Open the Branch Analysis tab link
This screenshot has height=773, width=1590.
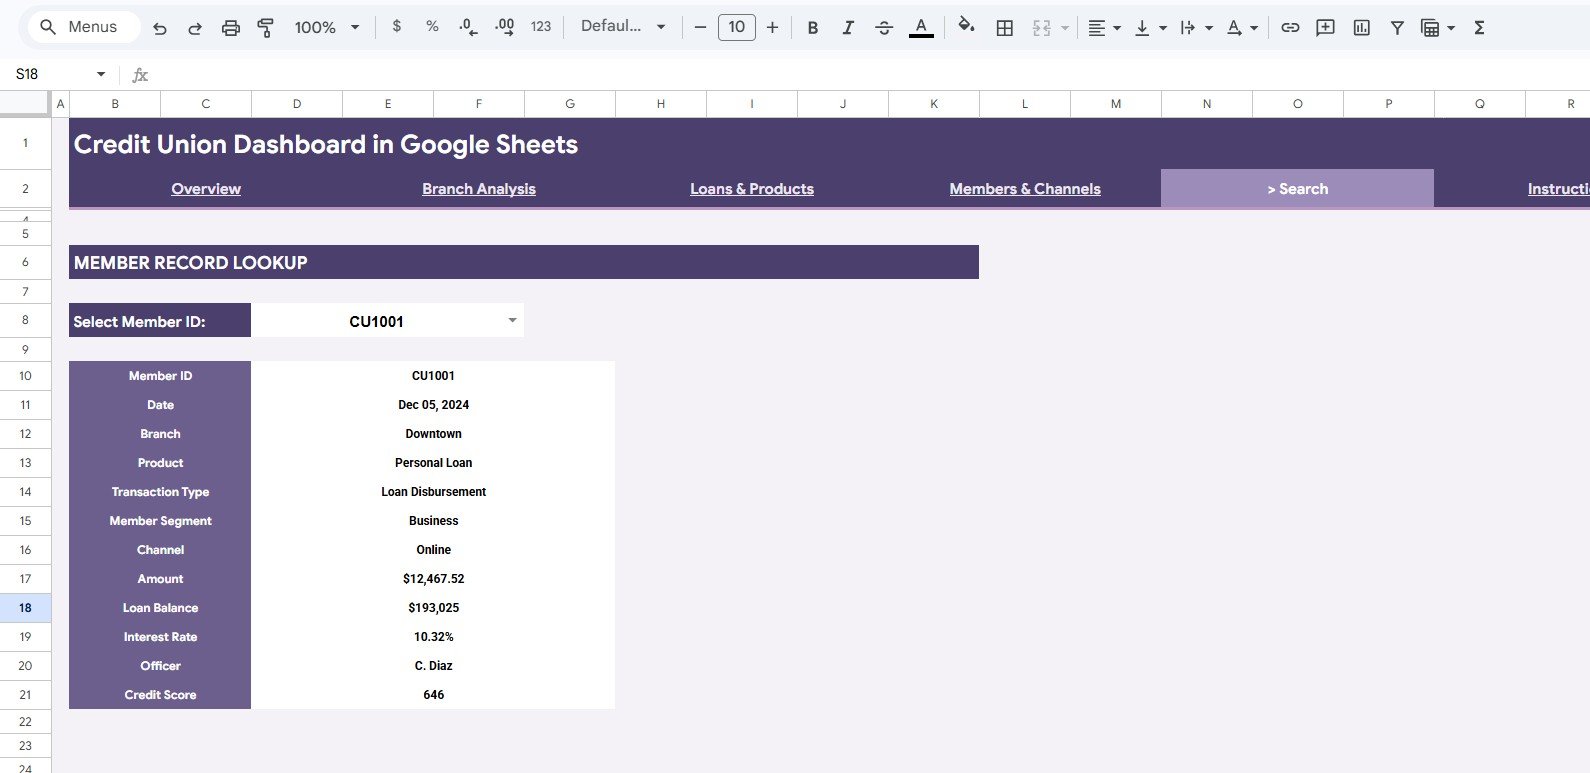479,189
